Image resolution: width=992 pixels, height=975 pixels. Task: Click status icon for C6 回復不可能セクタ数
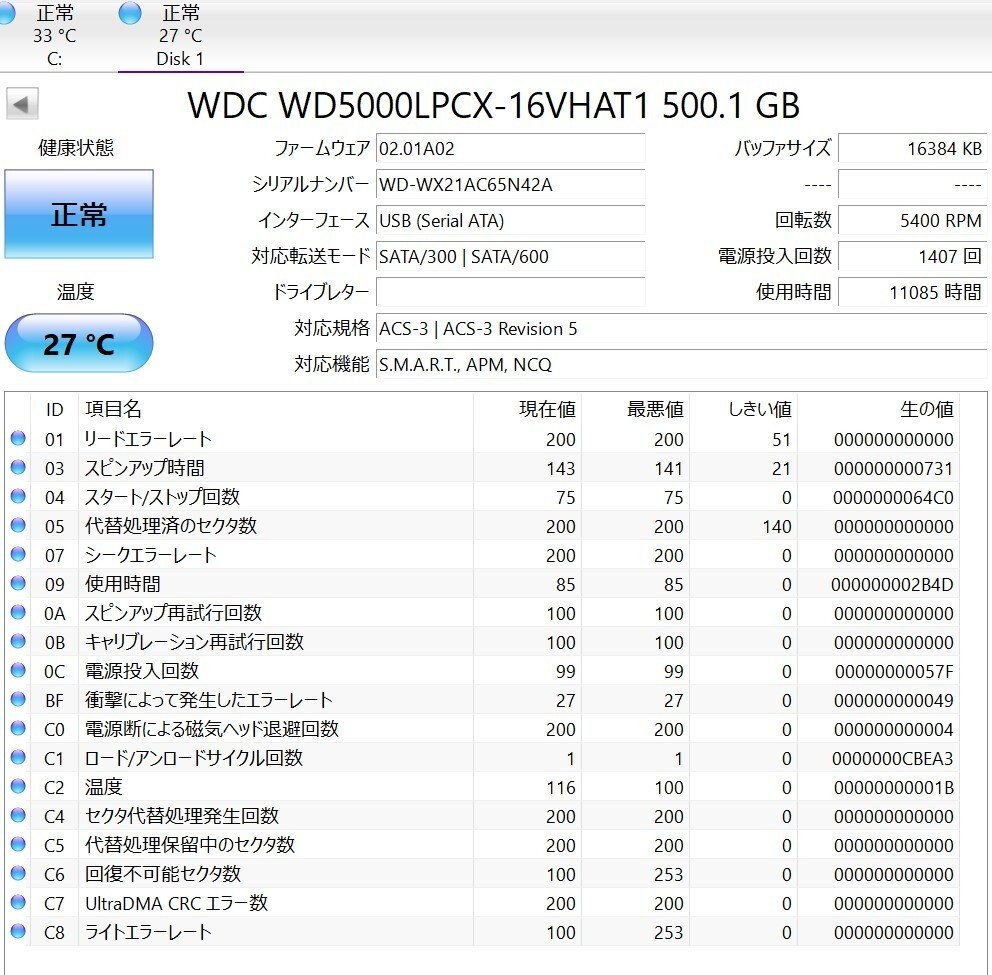18,873
